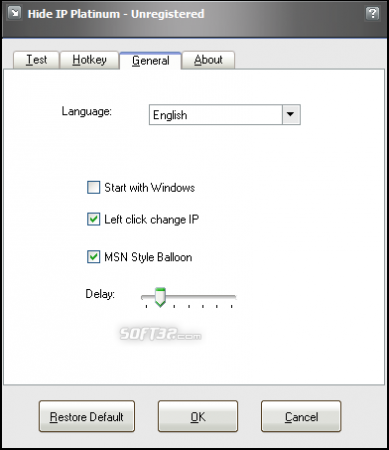Switch to the Test tab

coord(36,60)
